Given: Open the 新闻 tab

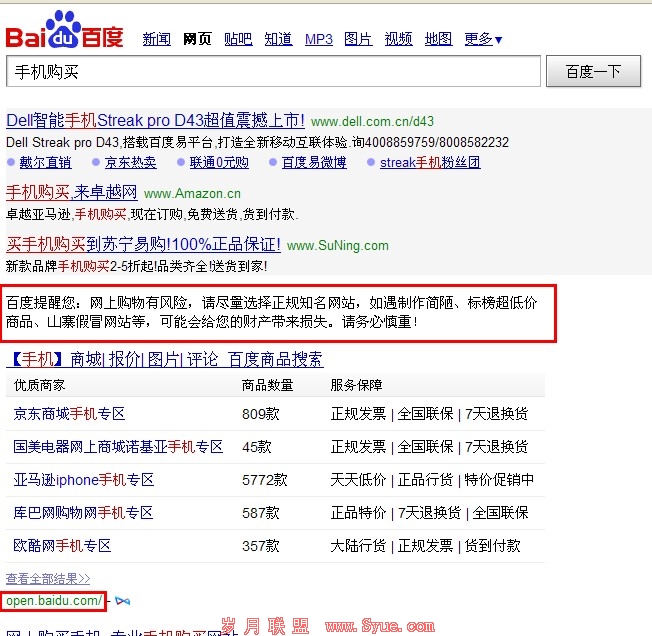Looking at the screenshot, I should (157, 39).
